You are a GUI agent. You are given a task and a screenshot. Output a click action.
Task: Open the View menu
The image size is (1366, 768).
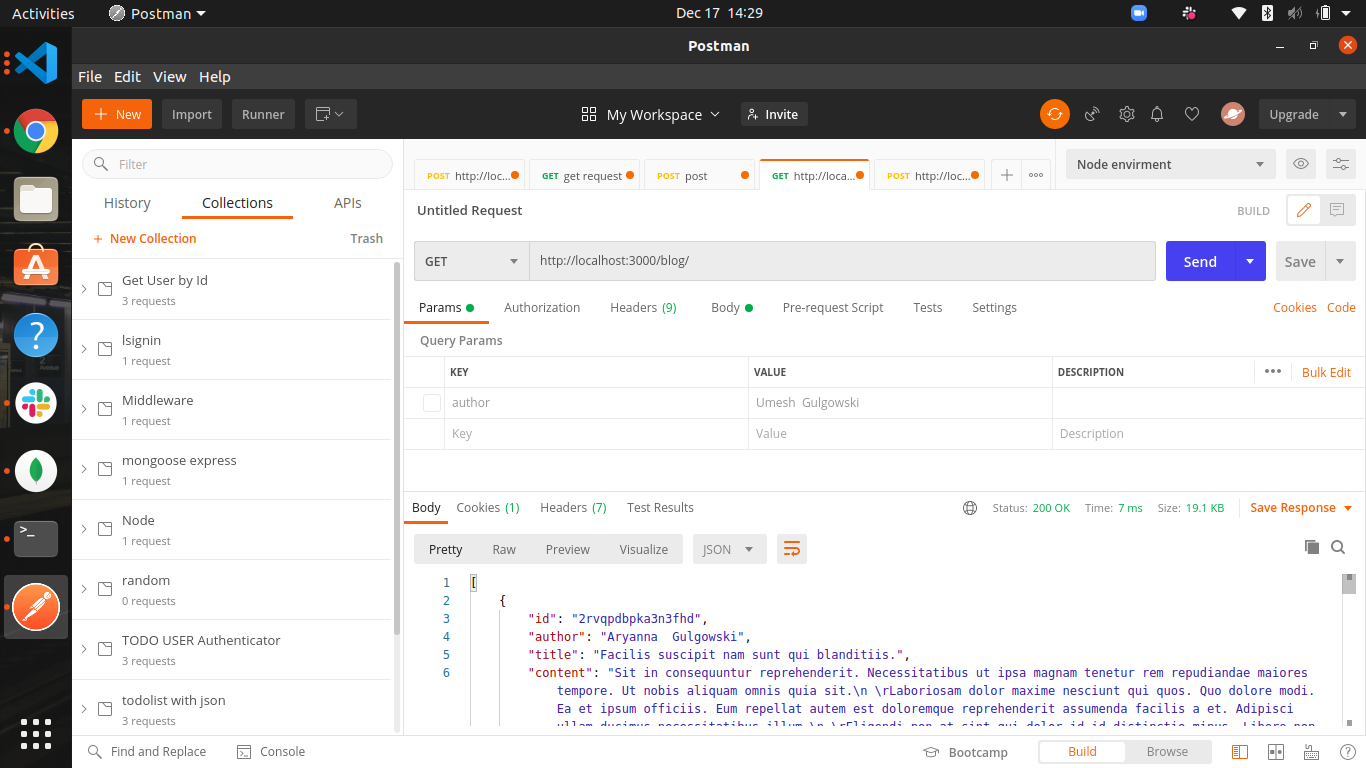point(169,77)
